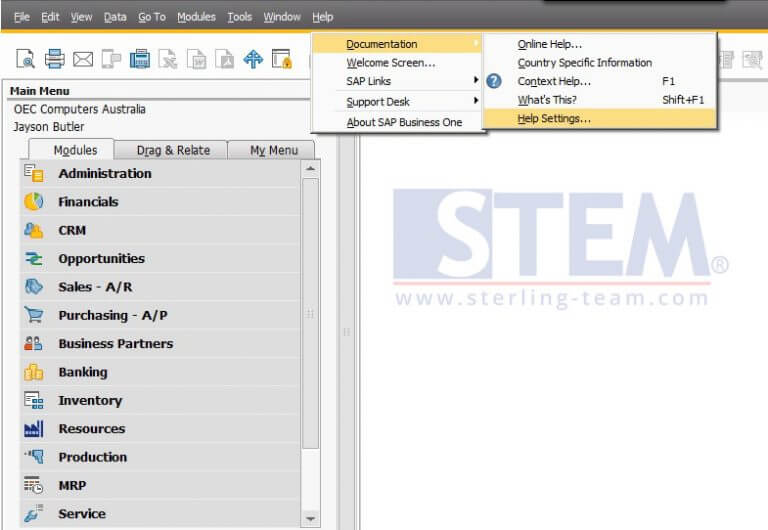The height and width of the screenshot is (530, 768).
Task: Select Country Specific Information entry
Action: tap(600, 63)
